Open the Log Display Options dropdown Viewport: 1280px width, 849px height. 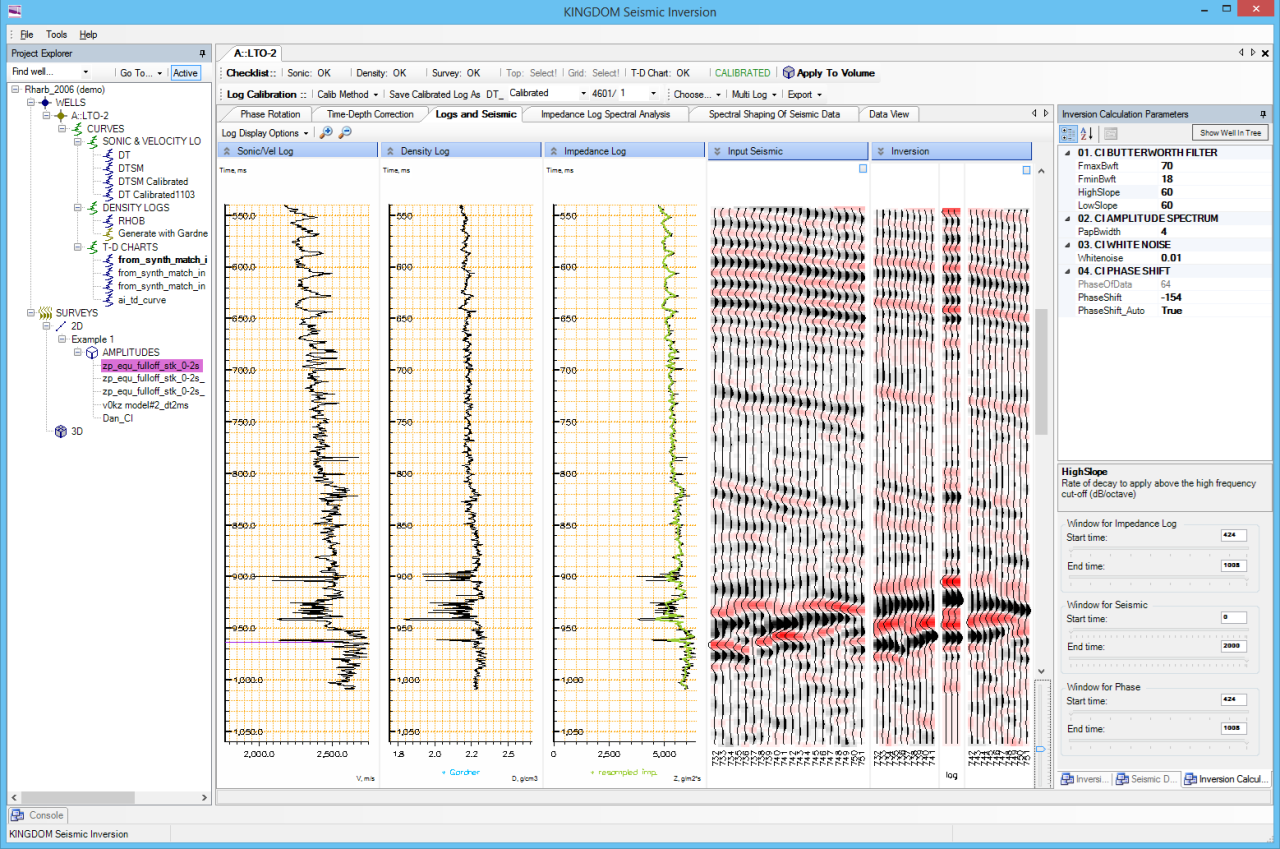[265, 133]
